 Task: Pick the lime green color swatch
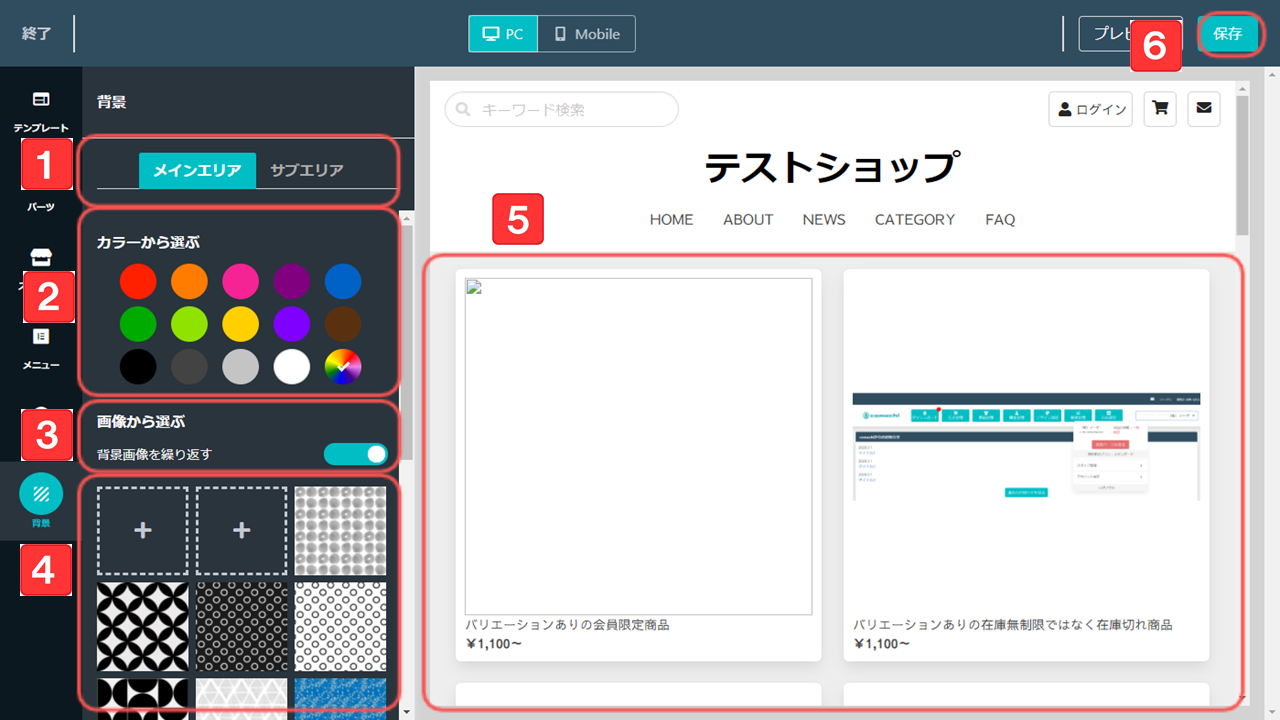(189, 324)
